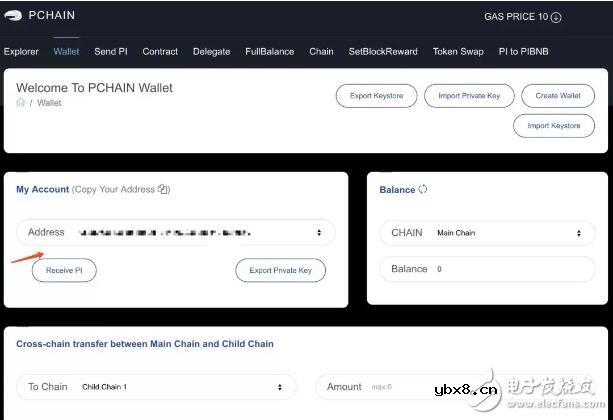Screen dimensions: 613x420
Task: Open the Delegate section
Action: [212, 52]
